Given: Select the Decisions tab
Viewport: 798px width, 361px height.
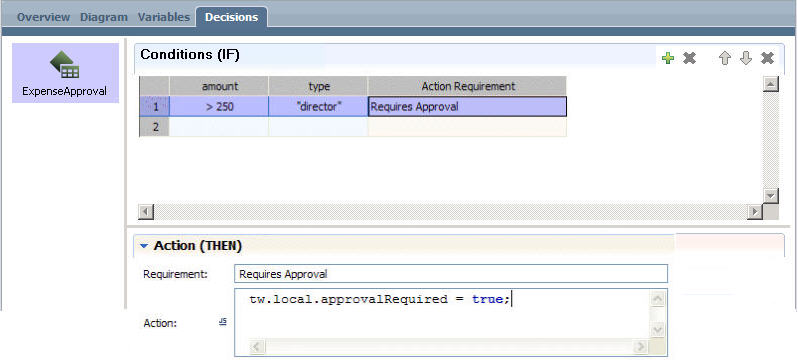Looking at the screenshot, I should point(232,17).
